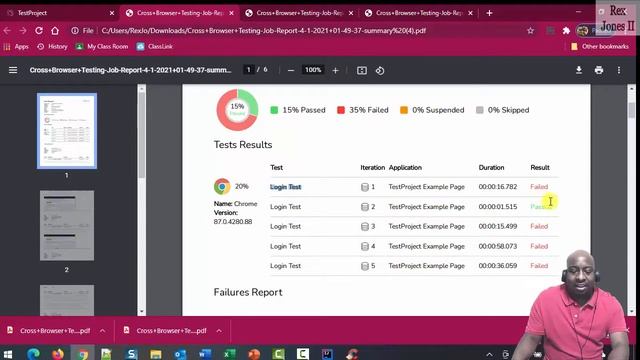Open Other bookmarks folder
Viewport: 640px width, 360px height.
coord(600,47)
